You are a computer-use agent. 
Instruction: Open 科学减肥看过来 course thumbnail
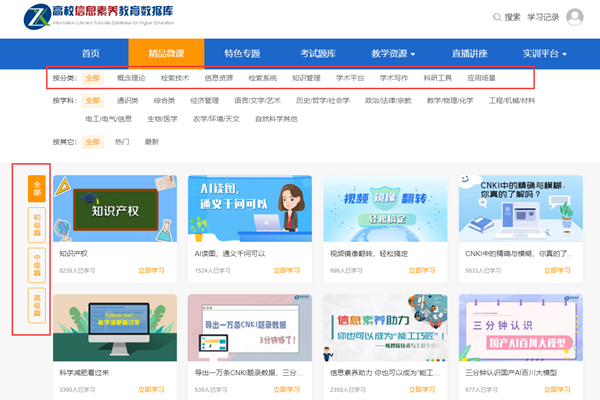115,328
